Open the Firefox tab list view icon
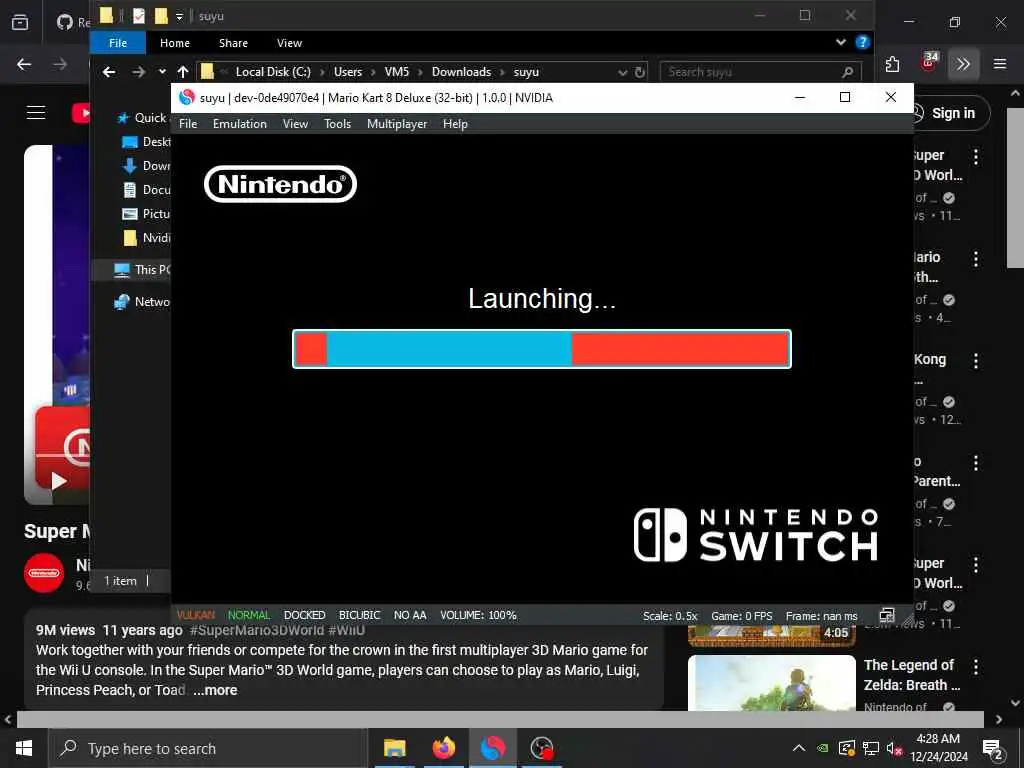 pyautogui.click(x=20, y=22)
